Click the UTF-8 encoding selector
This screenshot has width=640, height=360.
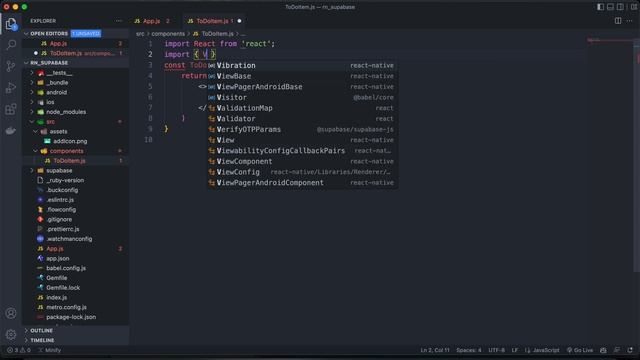coord(496,350)
